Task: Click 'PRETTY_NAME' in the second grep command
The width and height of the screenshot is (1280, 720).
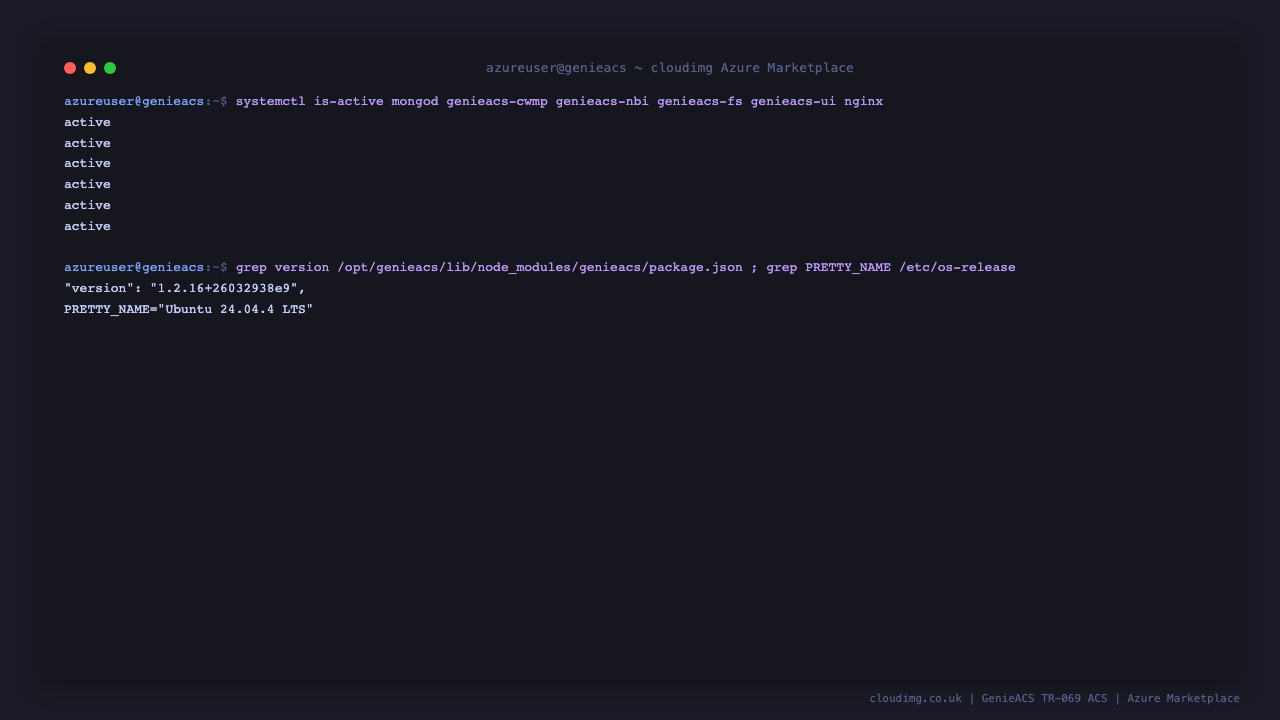Action: [x=848, y=267]
